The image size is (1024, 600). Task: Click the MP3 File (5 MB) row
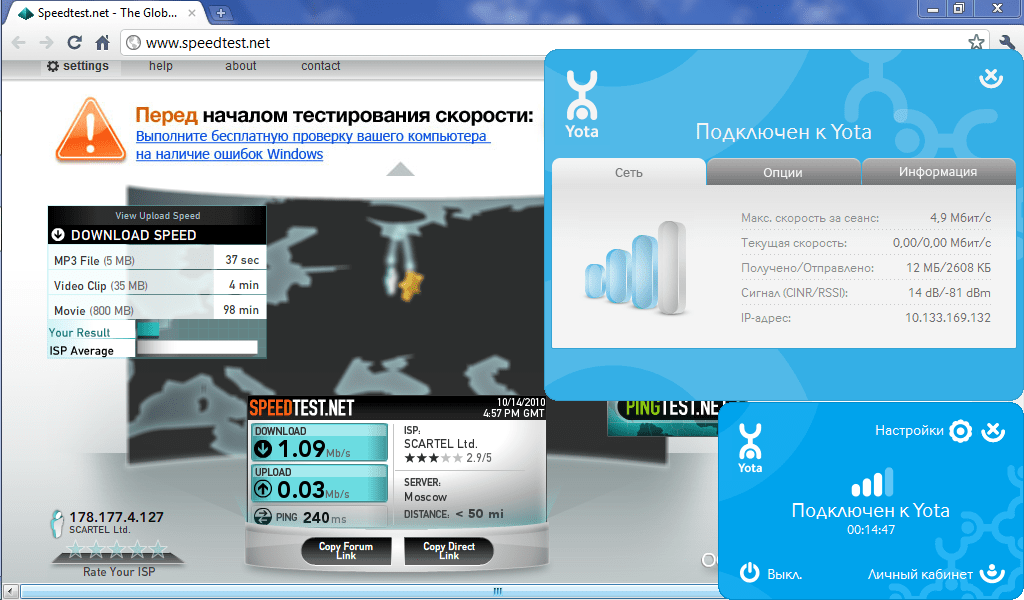[x=157, y=260]
